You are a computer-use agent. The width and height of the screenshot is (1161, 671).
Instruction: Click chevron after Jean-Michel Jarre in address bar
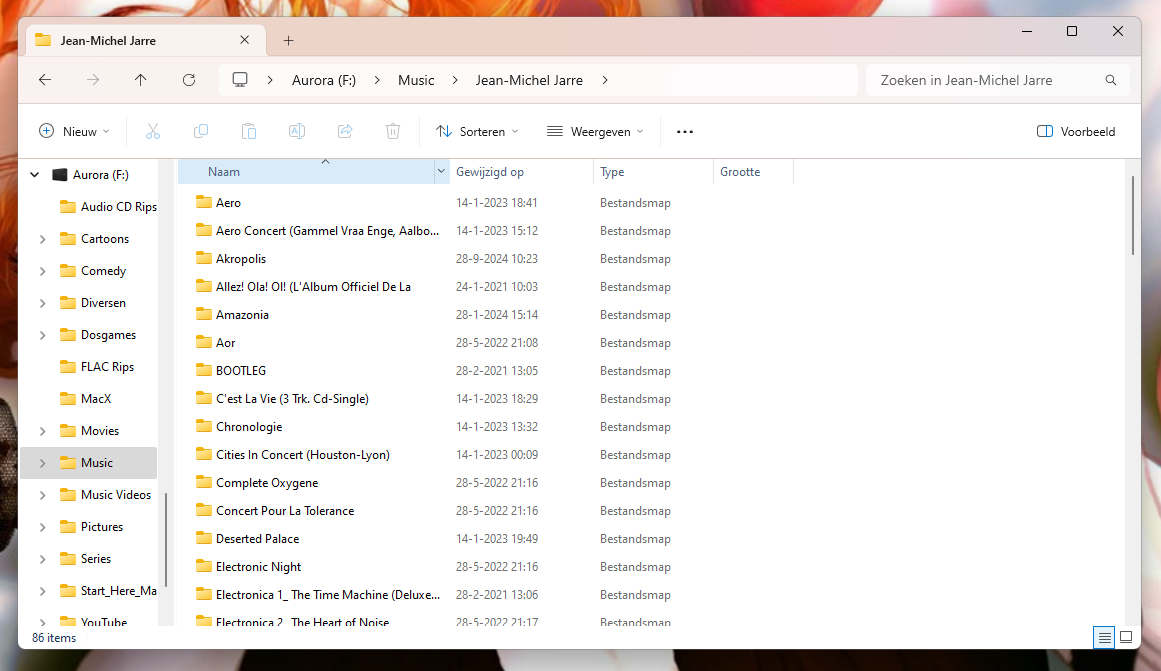tap(605, 80)
